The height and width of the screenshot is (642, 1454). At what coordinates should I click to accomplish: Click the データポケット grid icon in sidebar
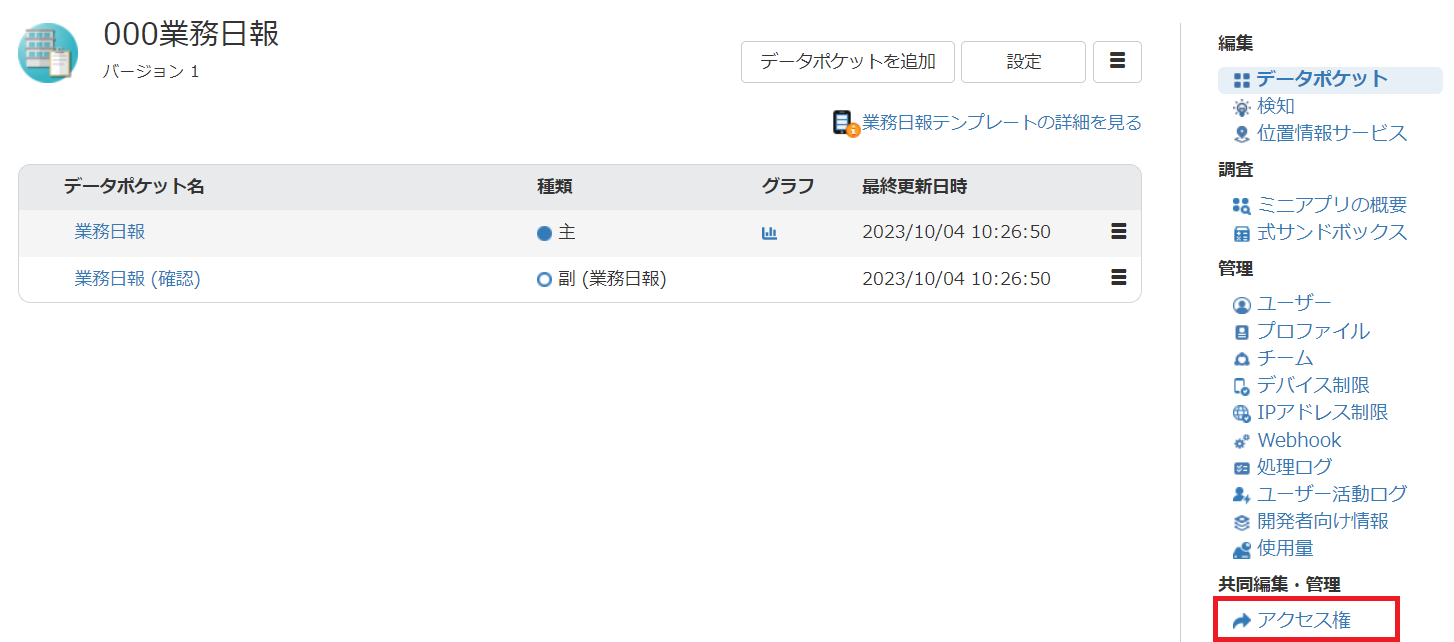click(1242, 80)
